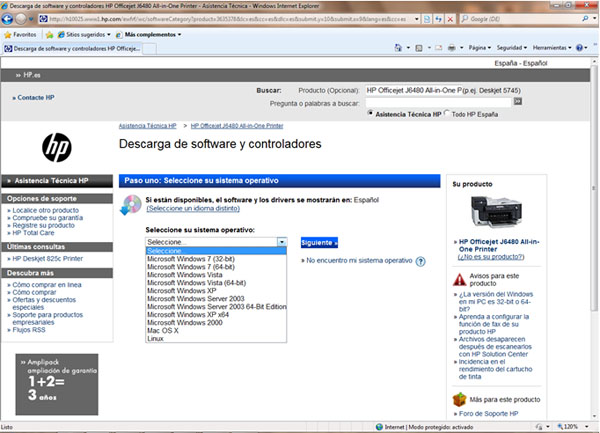Select Todo HP España radio button
This screenshot has width=600, height=433.
click(x=447, y=113)
